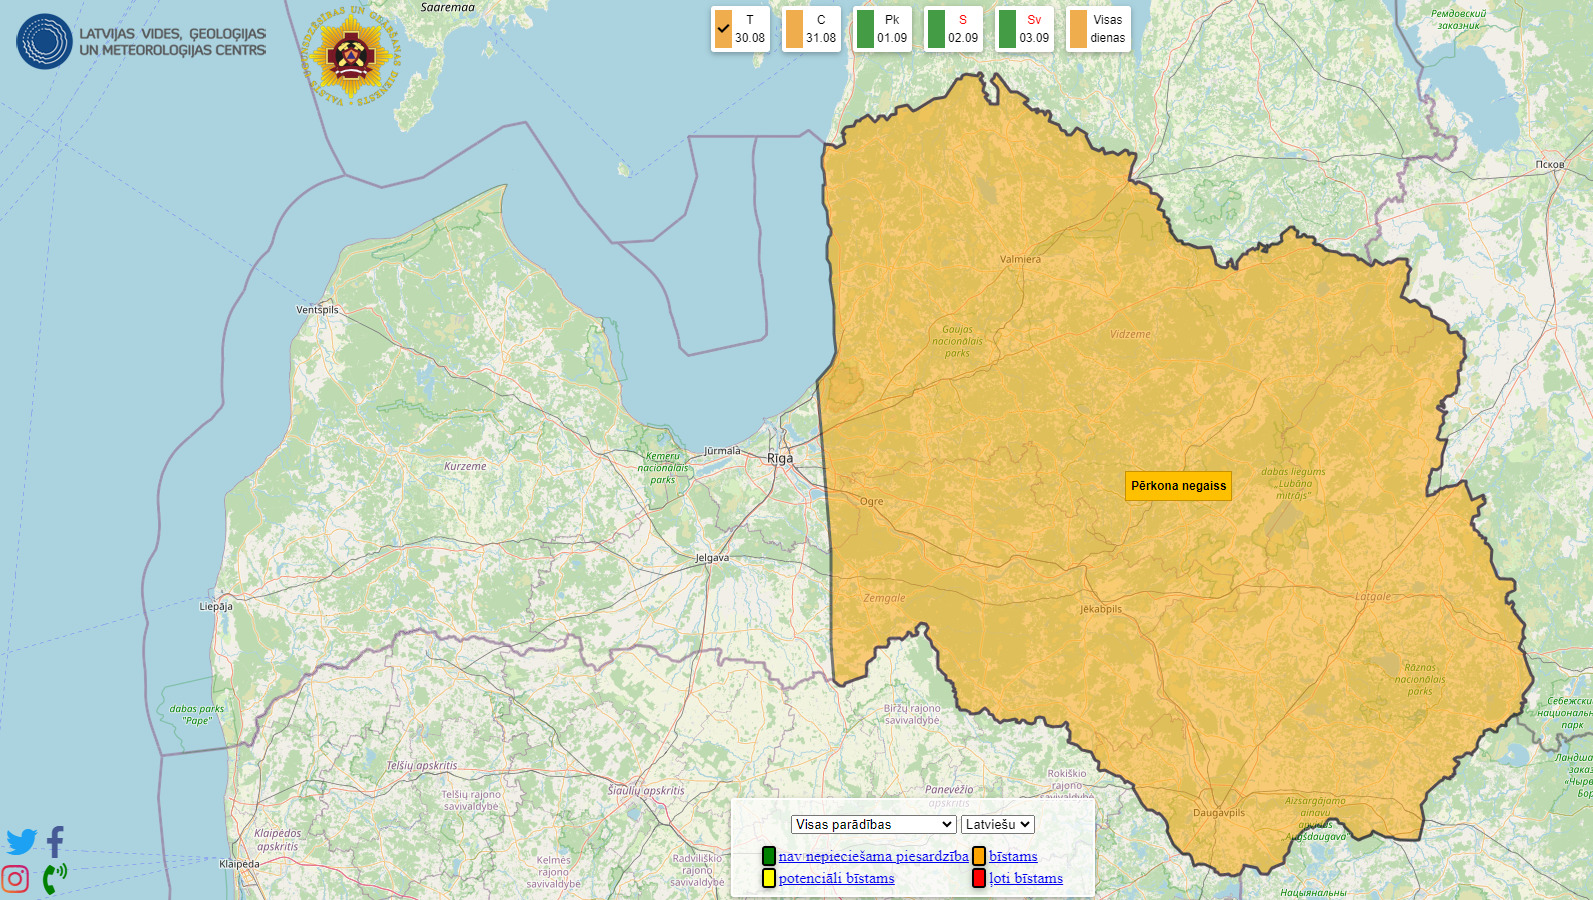Select day tab Sv 03.09
Viewport: 1593px width, 900px height.
(1024, 29)
